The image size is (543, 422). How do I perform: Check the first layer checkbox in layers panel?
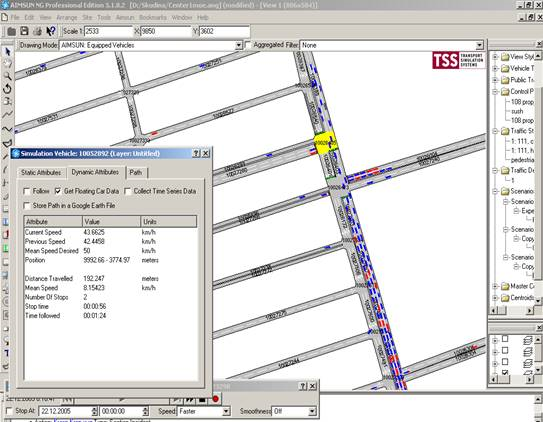point(505,339)
